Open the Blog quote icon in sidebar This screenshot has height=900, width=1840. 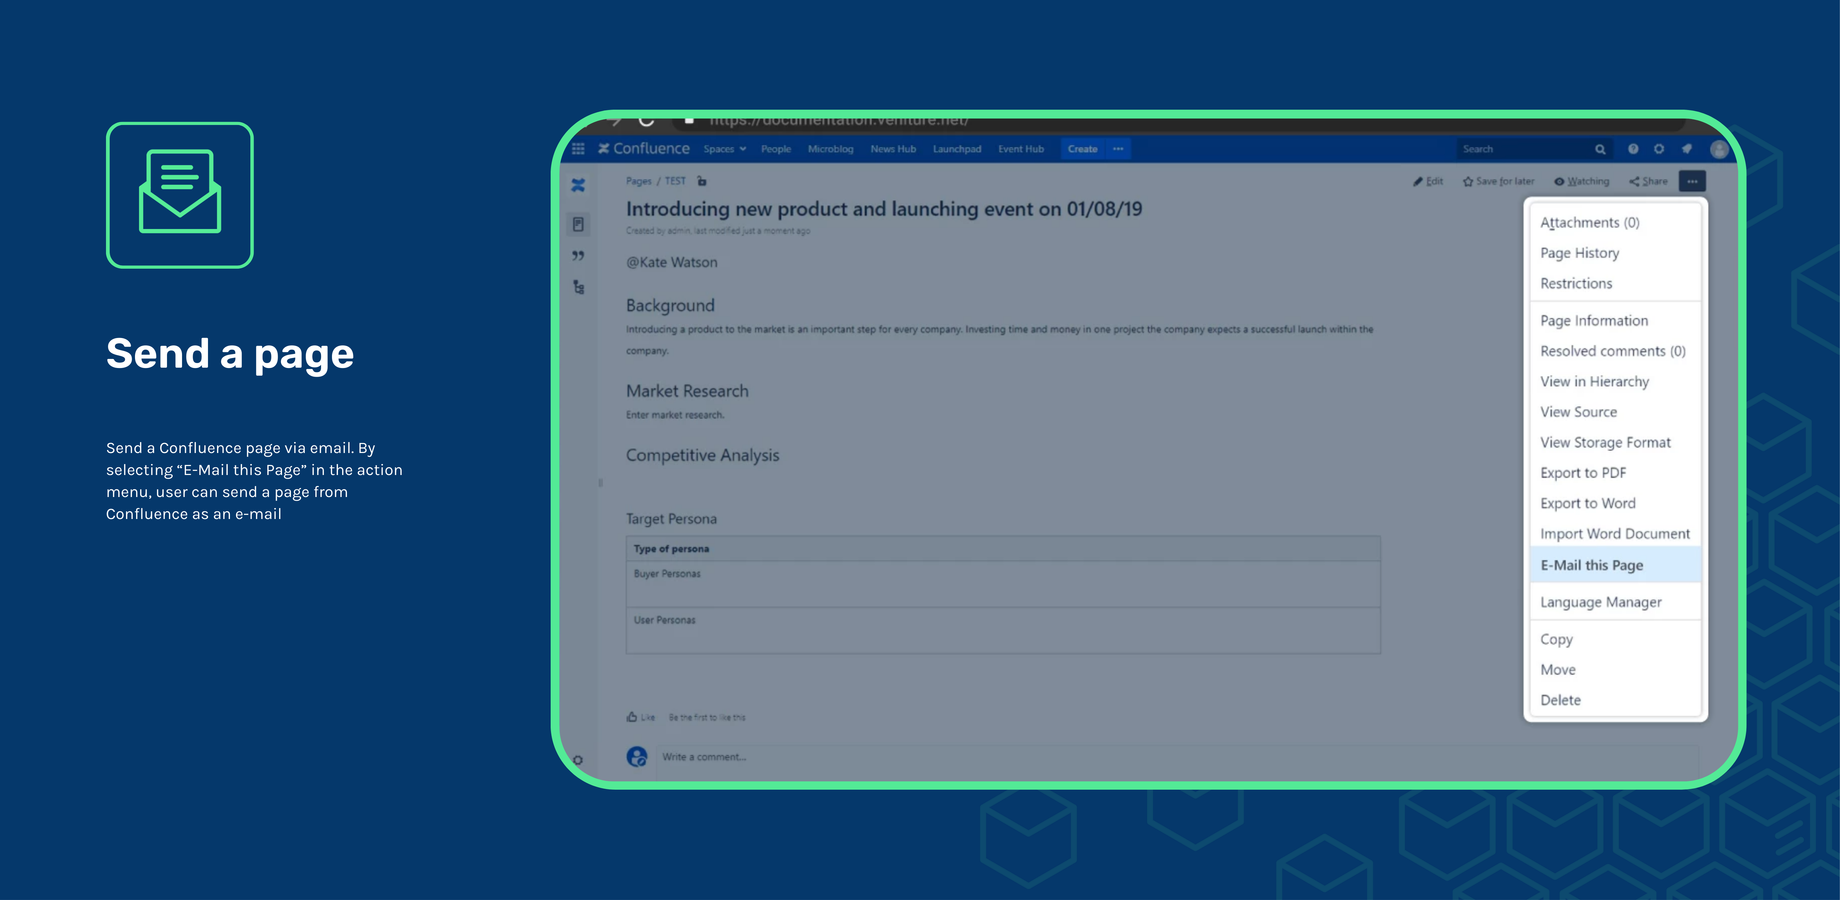click(578, 256)
